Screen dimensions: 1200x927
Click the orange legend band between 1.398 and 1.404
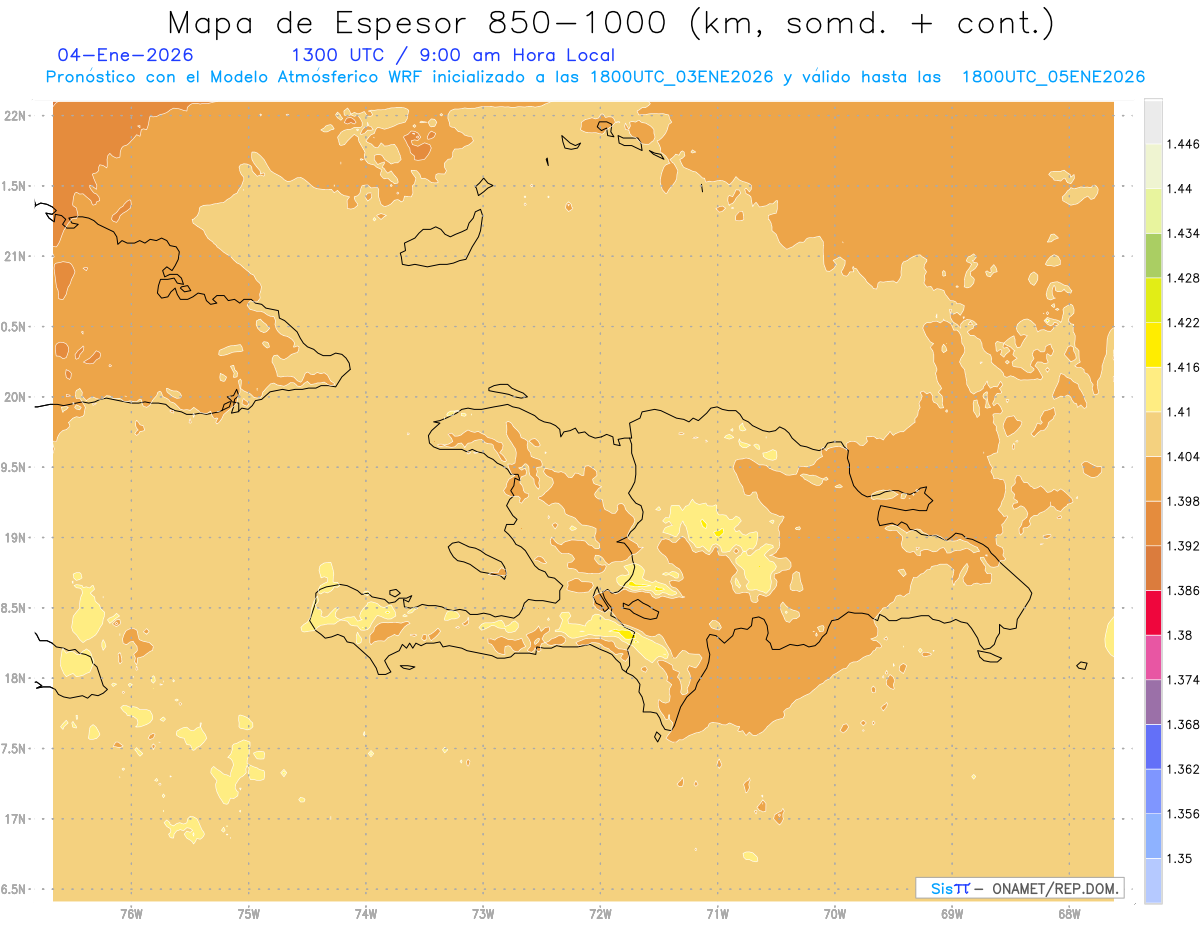(x=1153, y=478)
